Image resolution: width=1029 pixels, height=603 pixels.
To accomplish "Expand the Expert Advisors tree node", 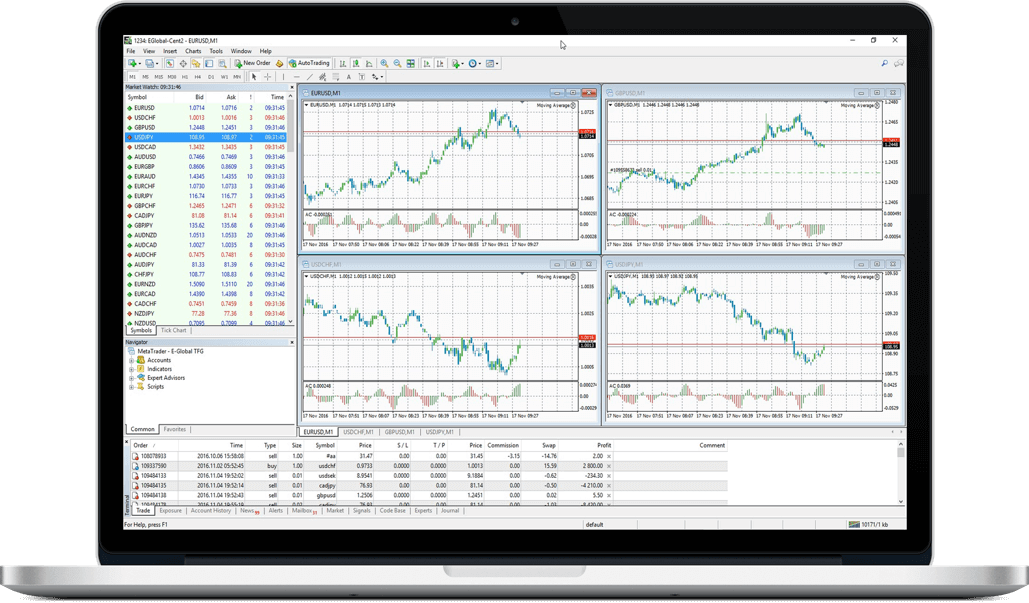I will 131,377.
